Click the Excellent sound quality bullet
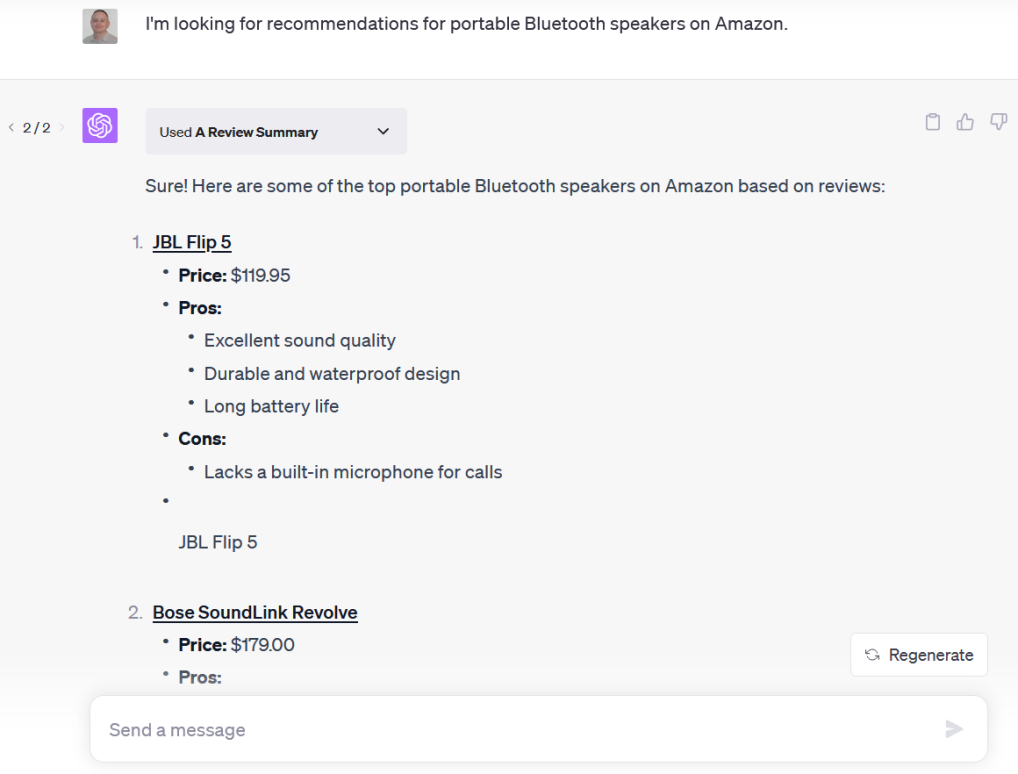This screenshot has height=774, width=1018. coord(300,341)
